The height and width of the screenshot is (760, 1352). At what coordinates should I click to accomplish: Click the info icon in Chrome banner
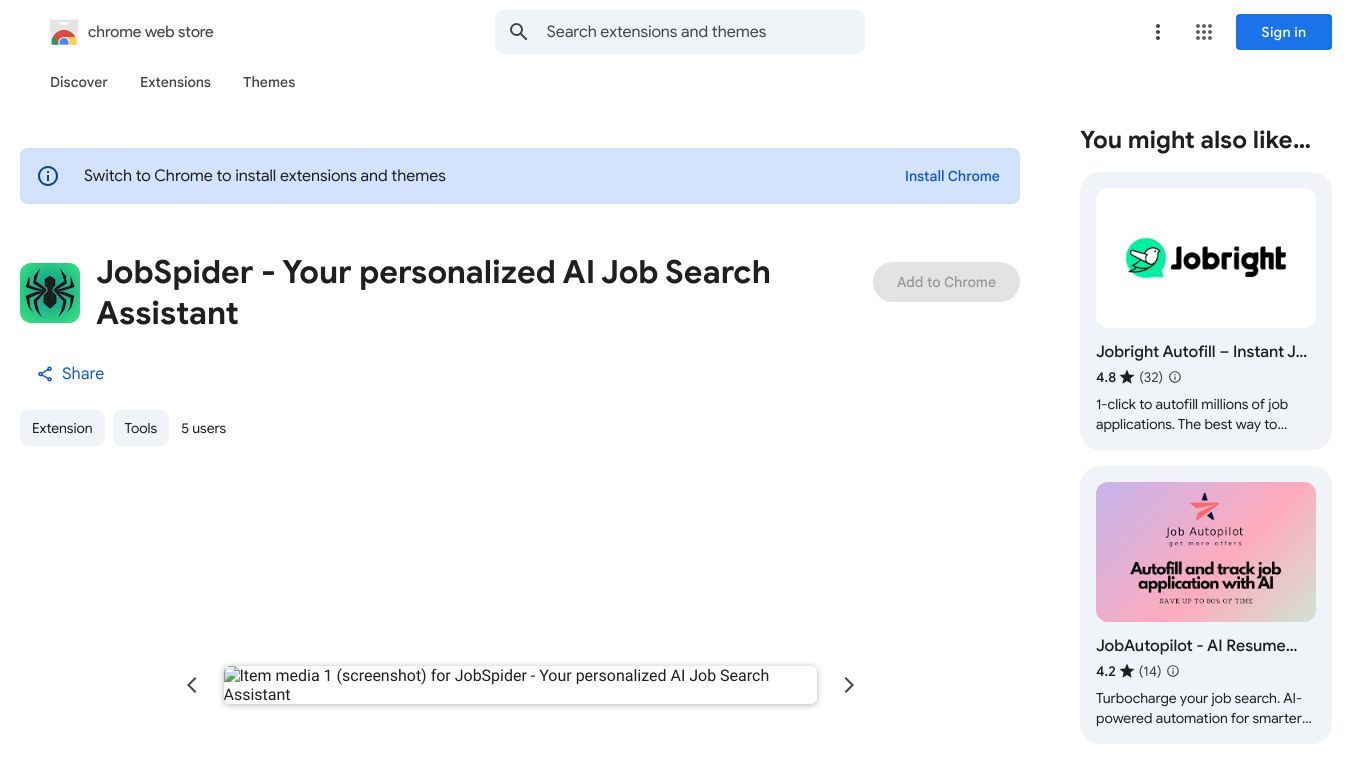click(x=48, y=176)
